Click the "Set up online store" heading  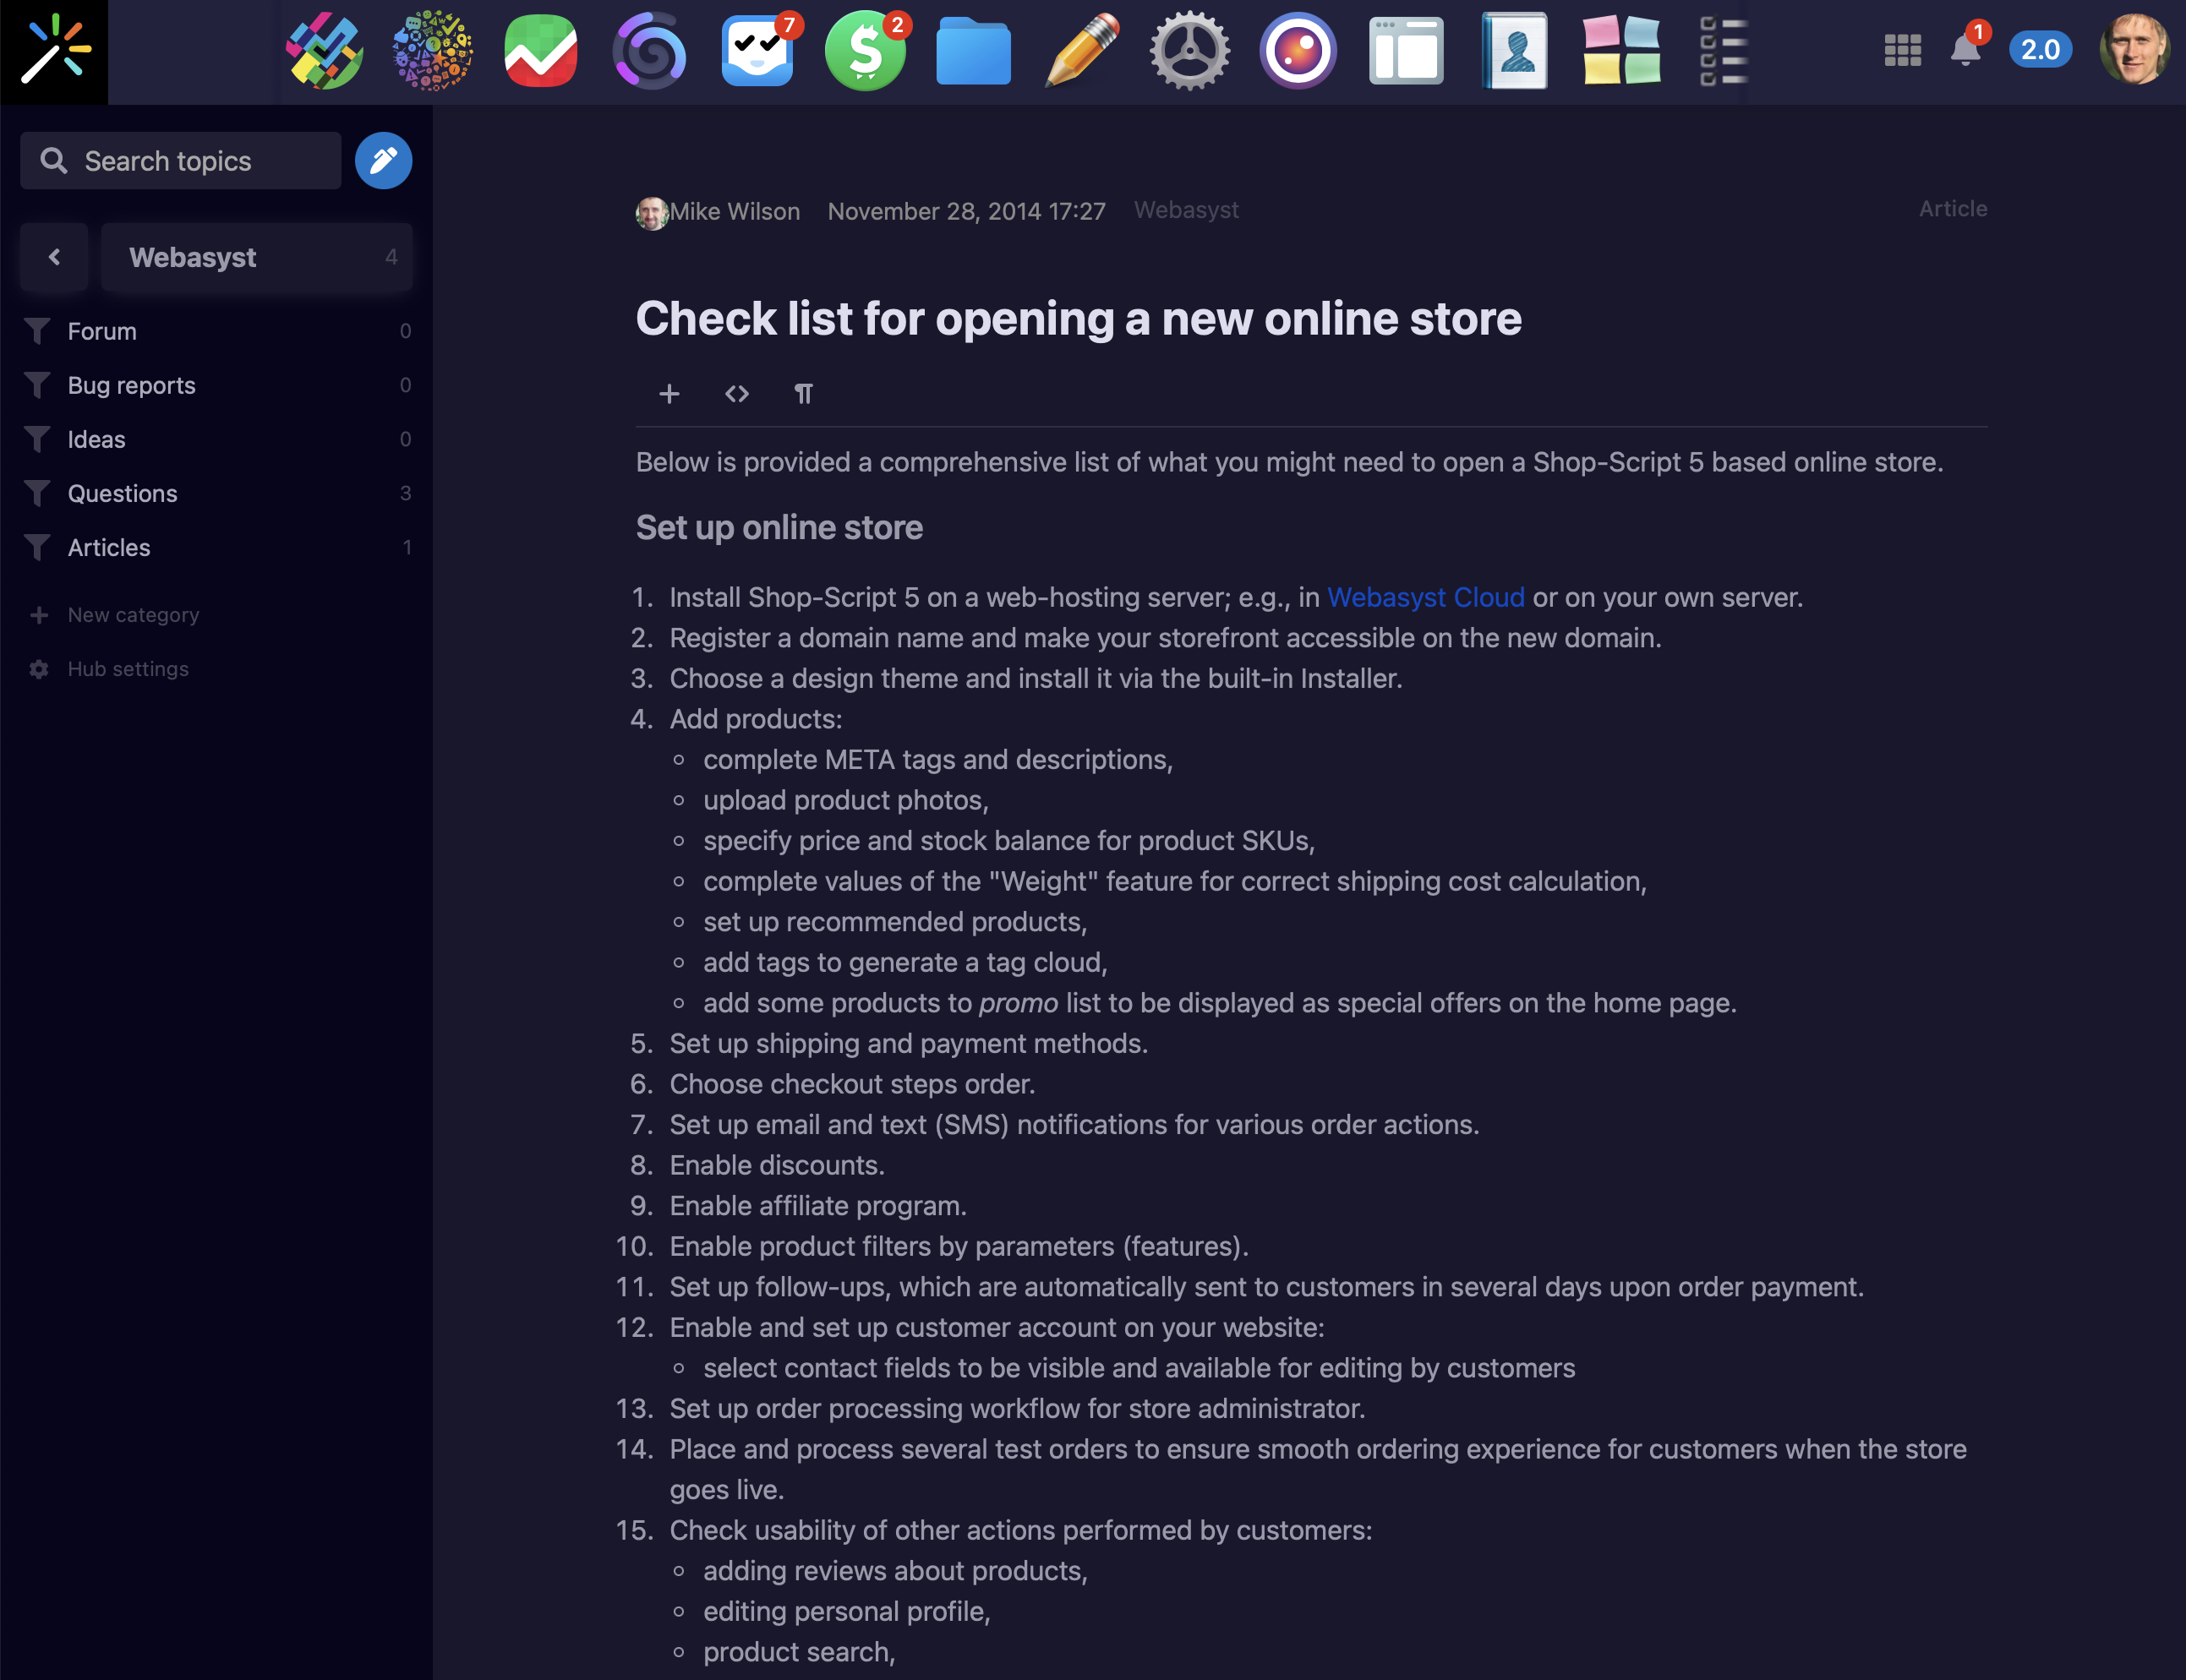coord(779,527)
